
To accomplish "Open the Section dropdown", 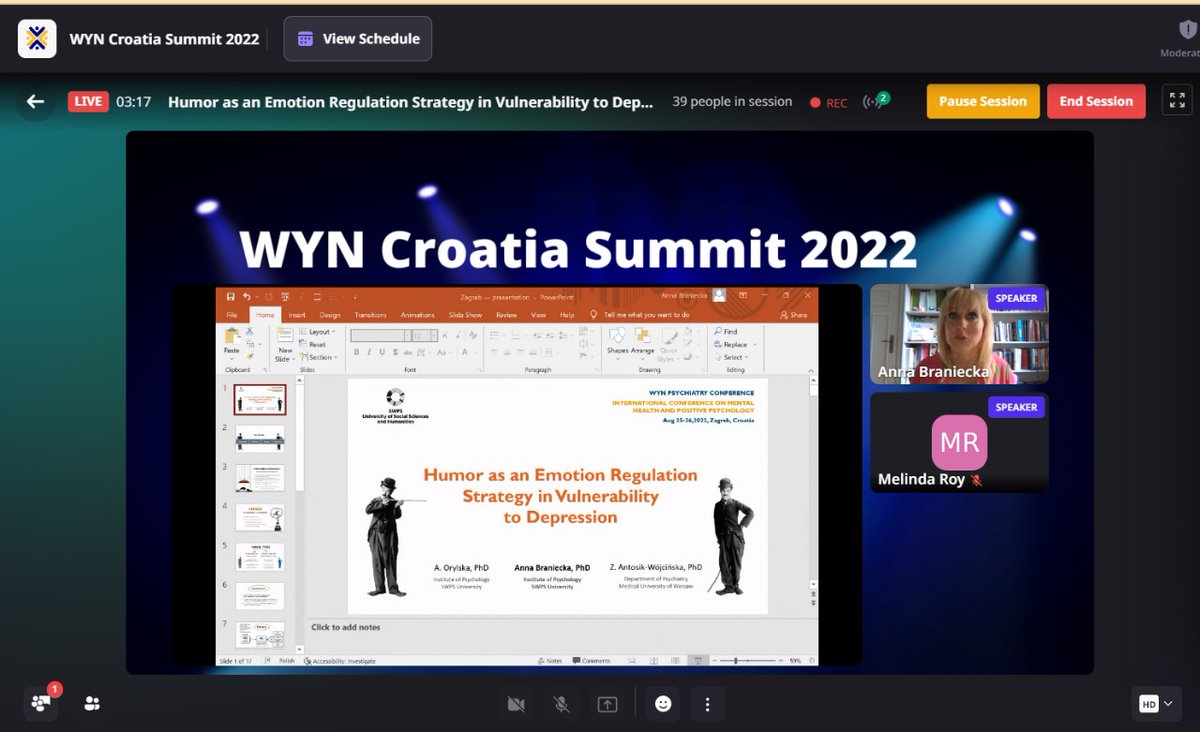I will (x=318, y=357).
